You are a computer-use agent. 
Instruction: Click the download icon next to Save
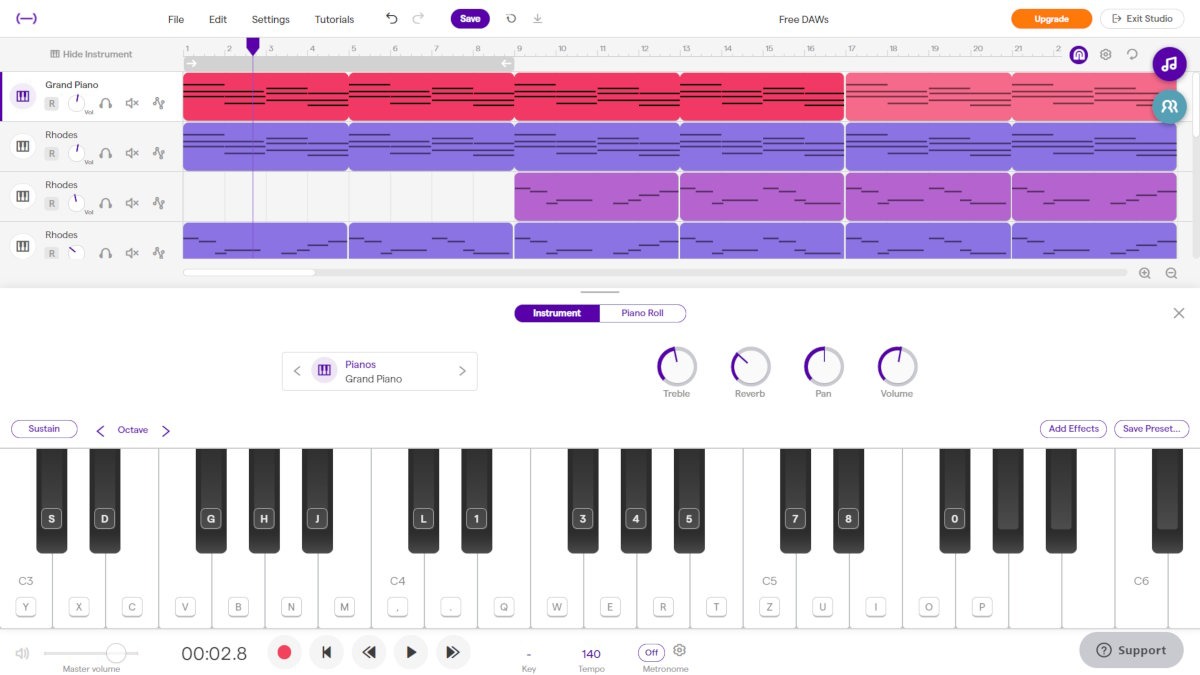[537, 18]
